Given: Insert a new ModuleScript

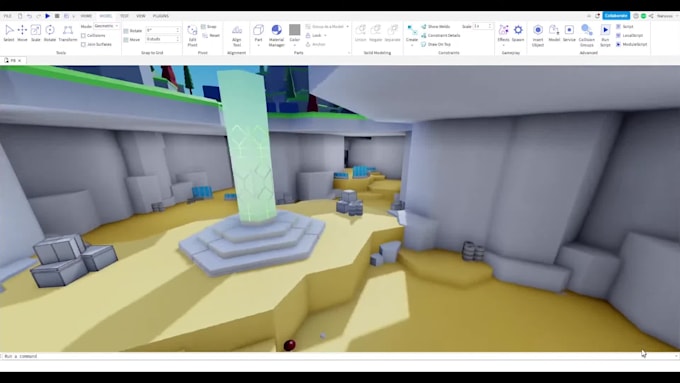Looking at the screenshot, I should (631, 44).
